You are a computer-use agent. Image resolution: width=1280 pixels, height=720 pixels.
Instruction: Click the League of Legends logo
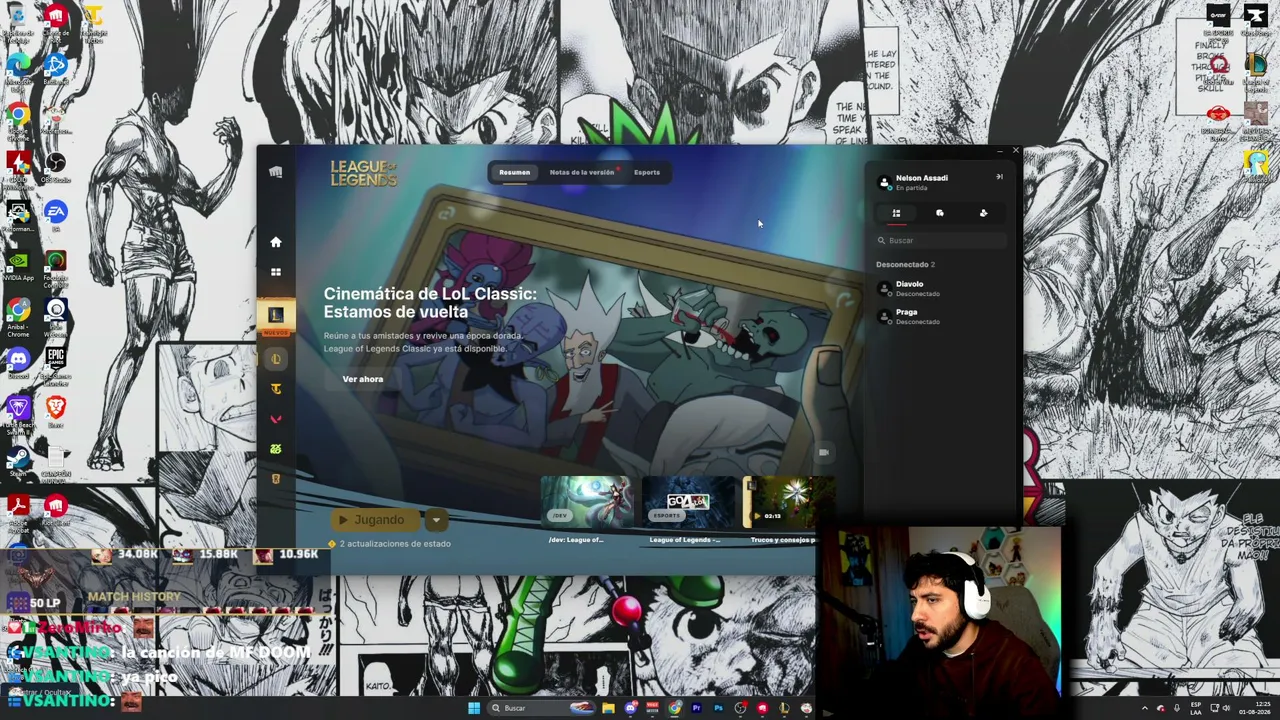point(364,173)
